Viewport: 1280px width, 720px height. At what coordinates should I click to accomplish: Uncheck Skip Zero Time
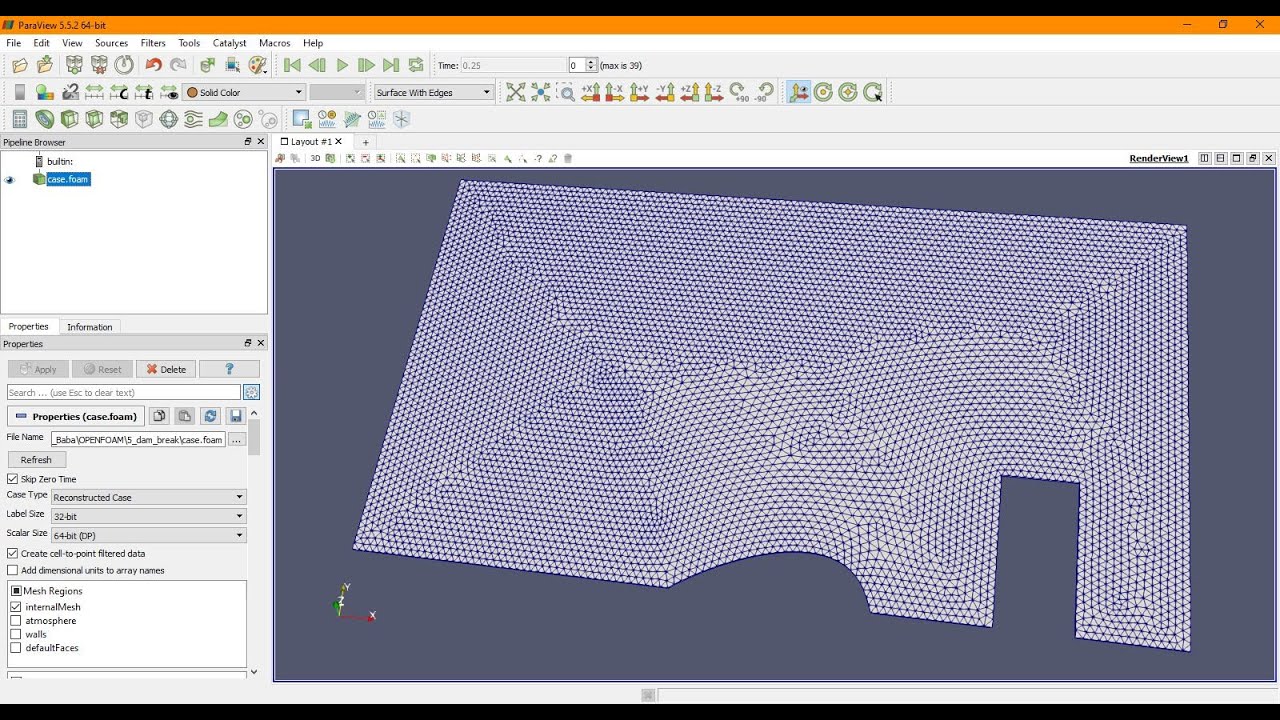pyautogui.click(x=13, y=479)
